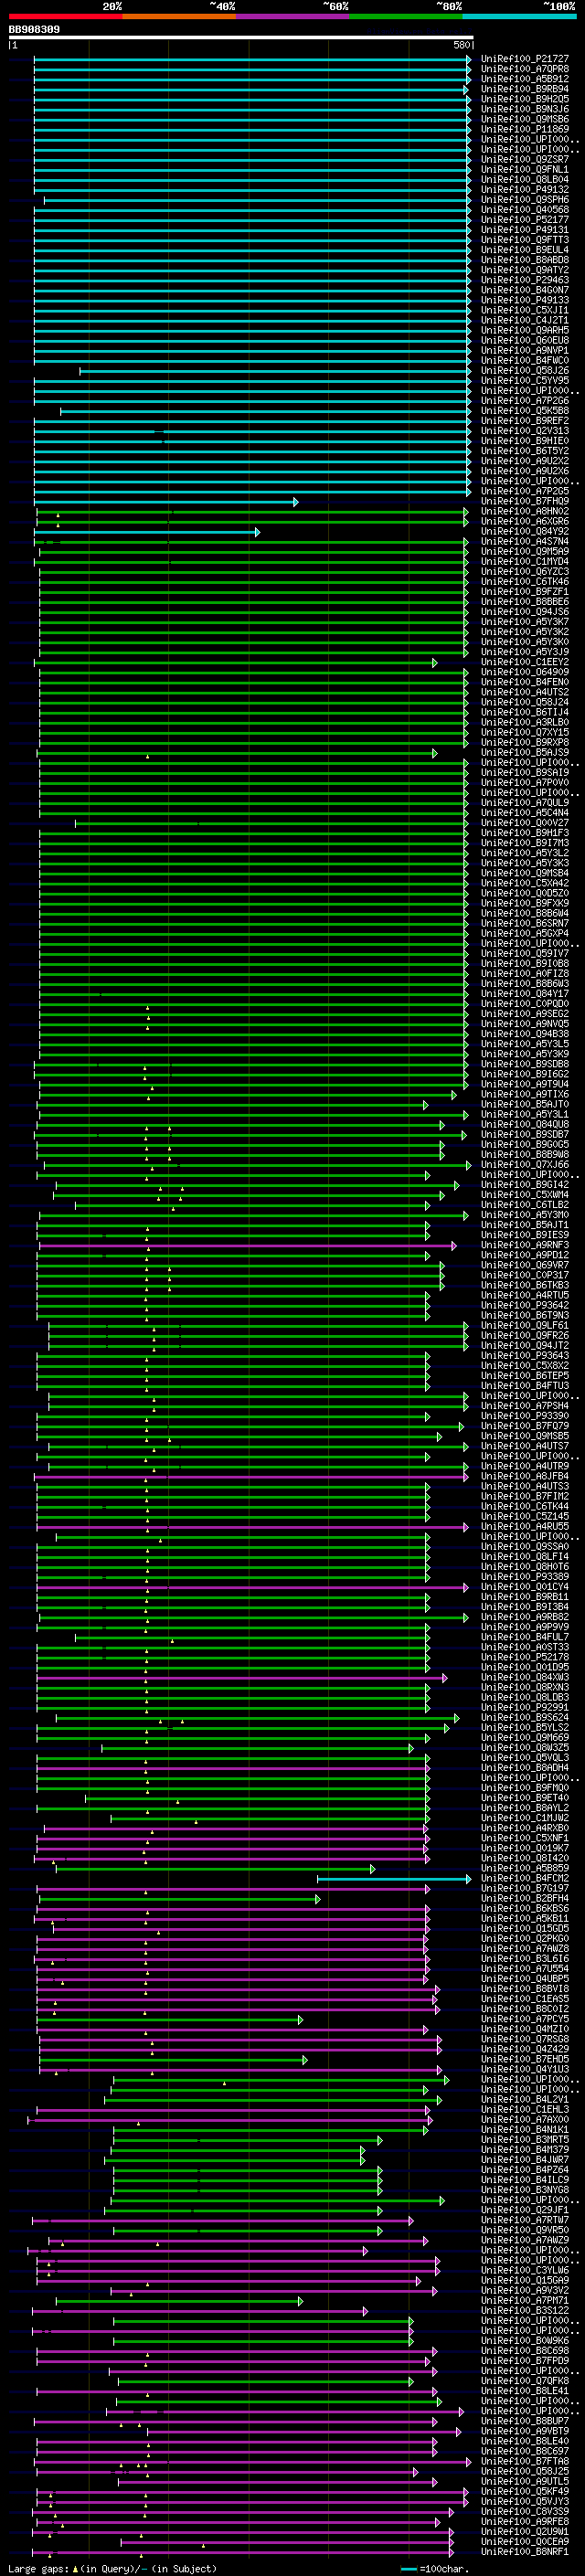Select hit label UniRef100_P93389
The height and width of the screenshot is (2576, 585).
(x=525, y=1577)
